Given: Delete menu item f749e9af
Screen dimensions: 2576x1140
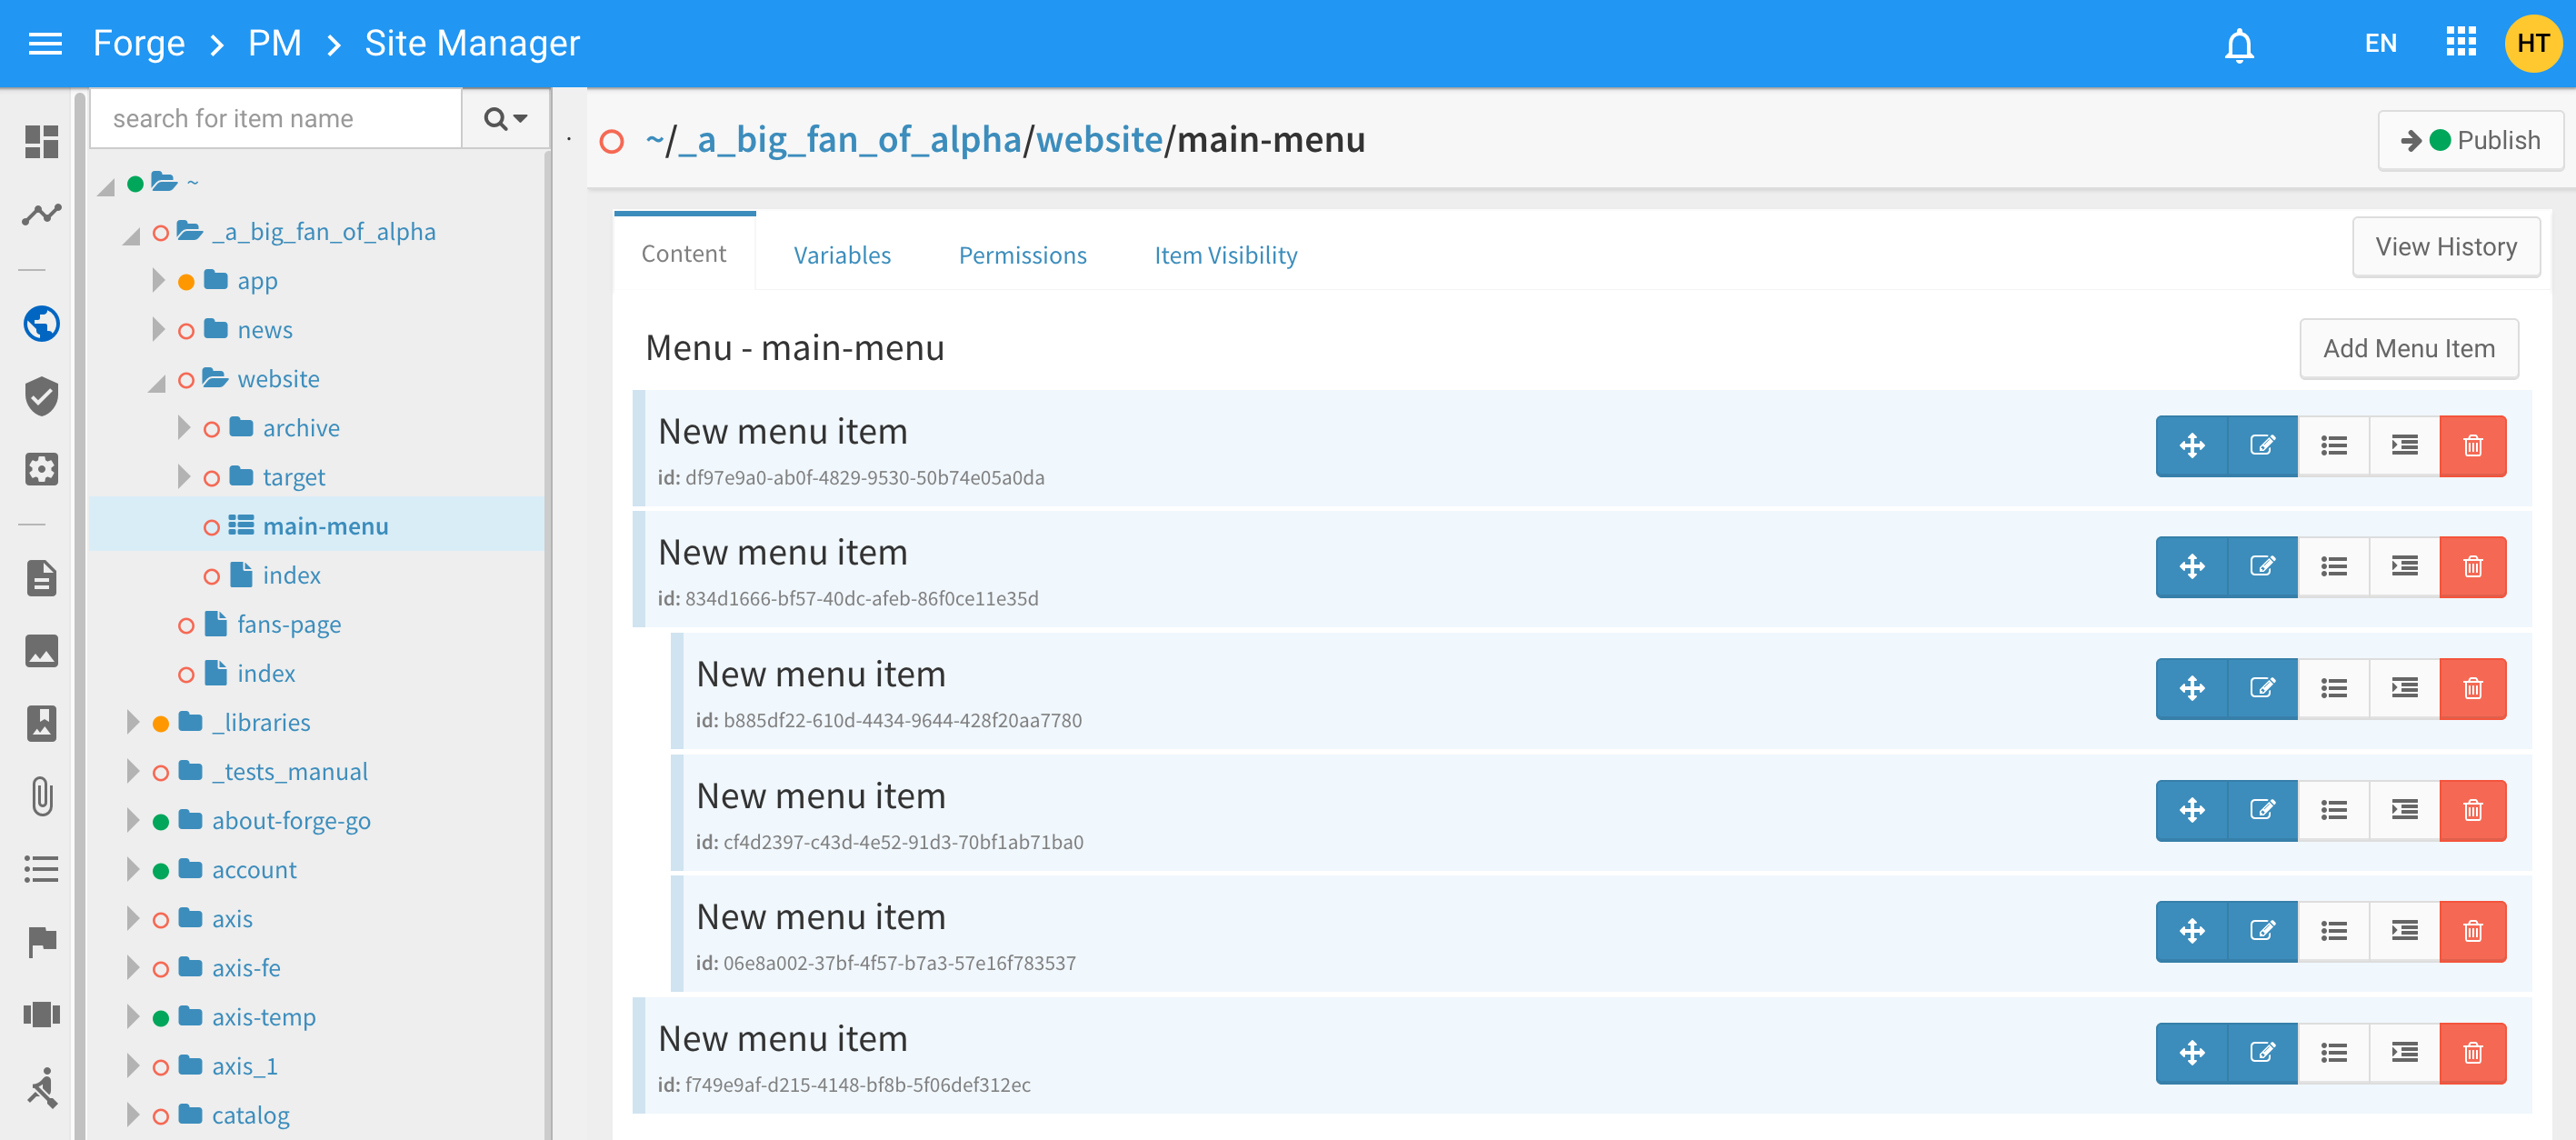Looking at the screenshot, I should click(x=2472, y=1052).
